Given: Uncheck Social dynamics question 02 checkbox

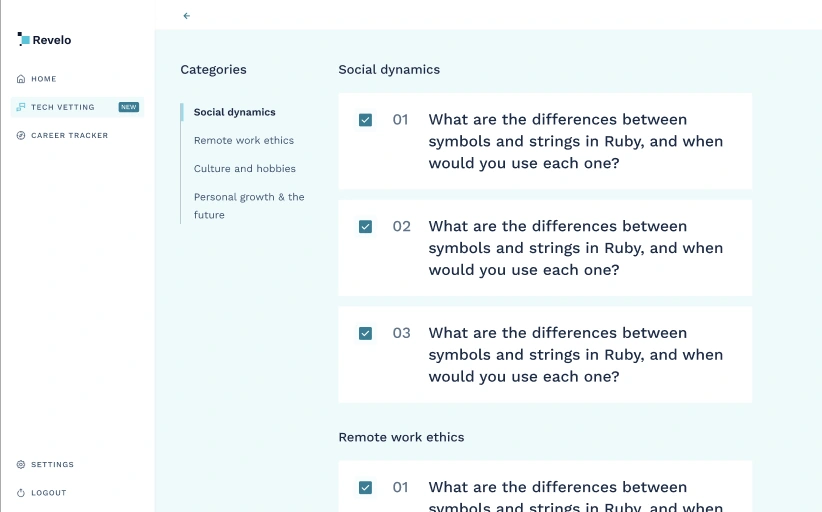Looking at the screenshot, I should (365, 226).
